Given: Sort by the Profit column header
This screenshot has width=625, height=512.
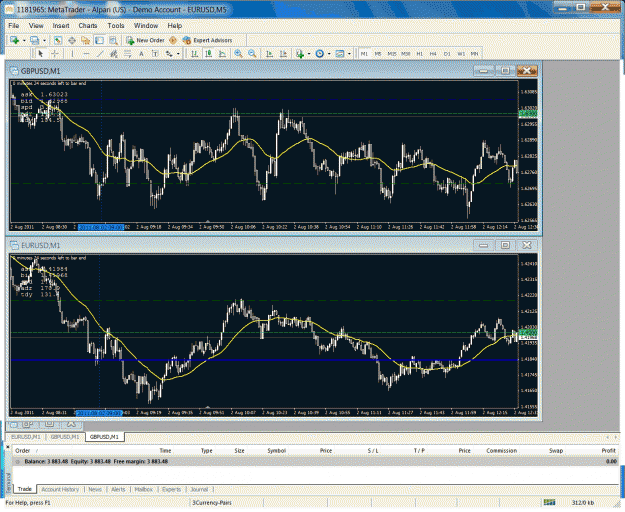Looking at the screenshot, I should pyautogui.click(x=609, y=451).
